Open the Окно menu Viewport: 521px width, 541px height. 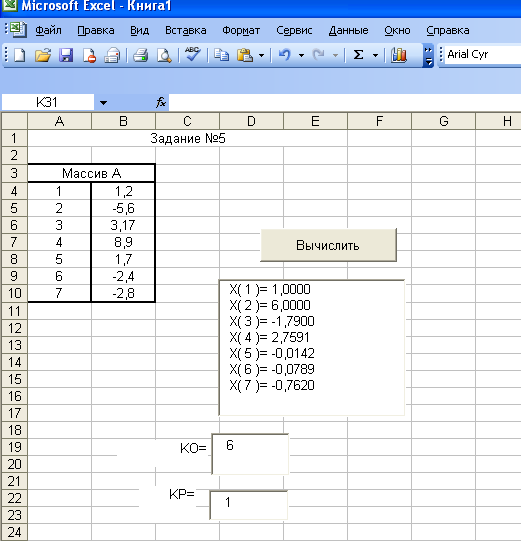coord(397,30)
